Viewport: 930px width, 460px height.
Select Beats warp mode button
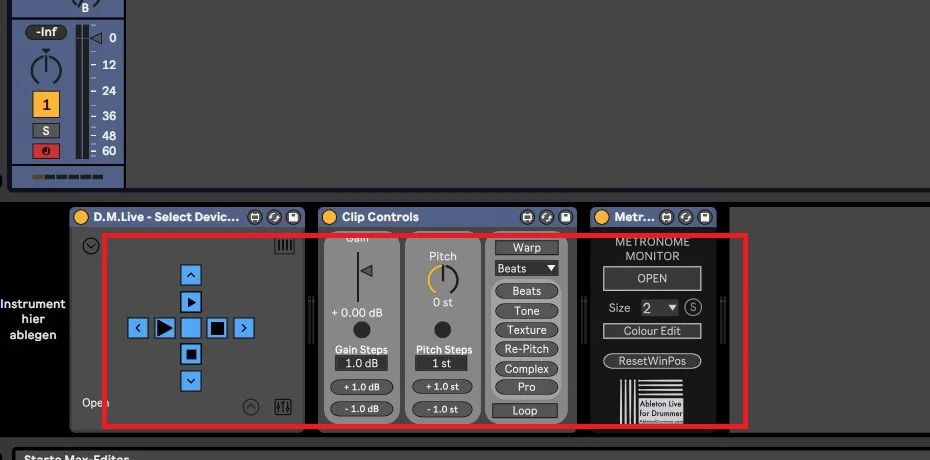coord(527,291)
